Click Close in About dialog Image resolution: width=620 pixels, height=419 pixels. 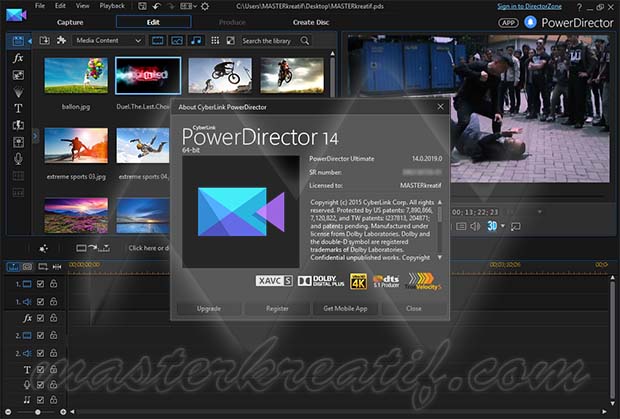(414, 309)
